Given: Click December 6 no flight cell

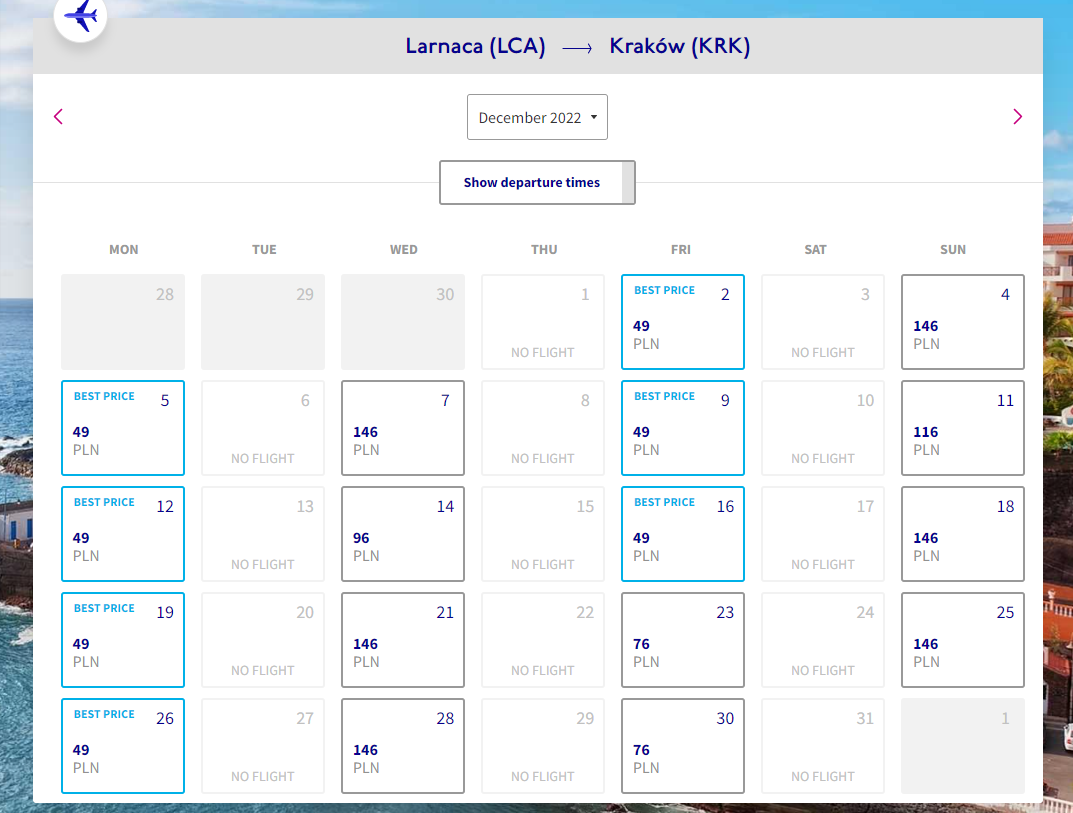Looking at the screenshot, I should coord(263,428).
